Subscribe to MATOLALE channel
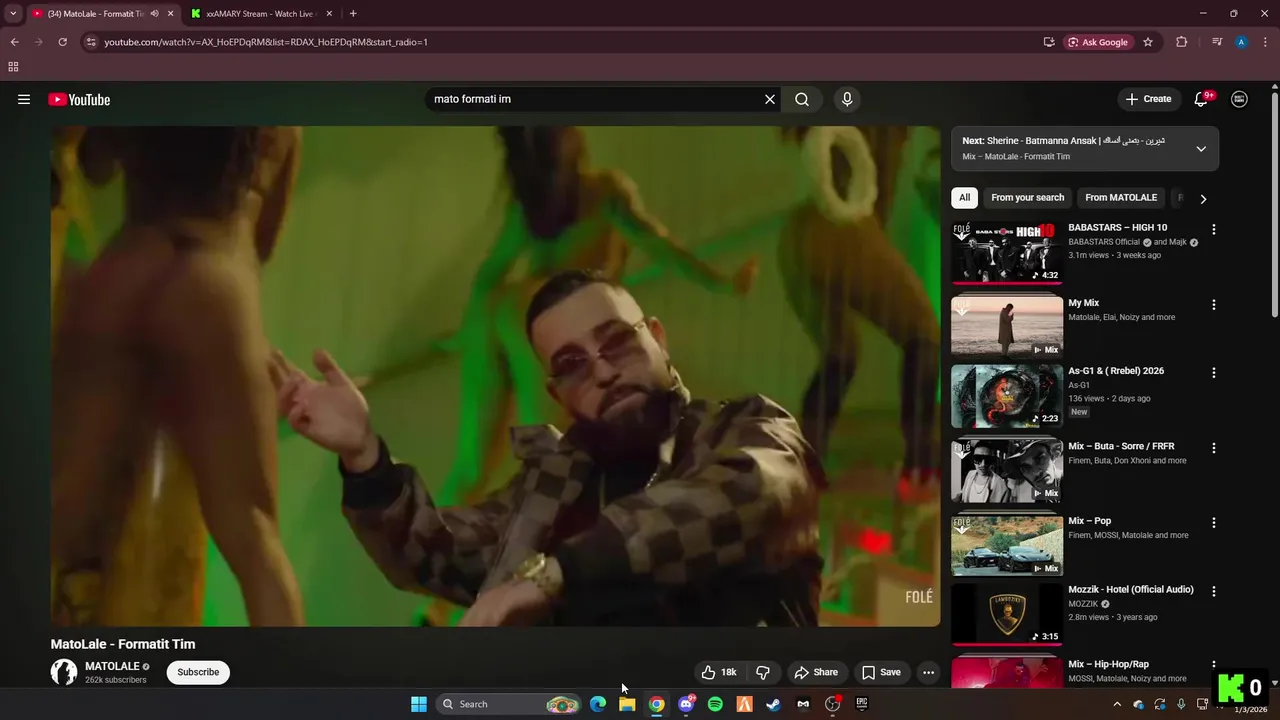Screen dimensions: 1280x720 [198, 672]
